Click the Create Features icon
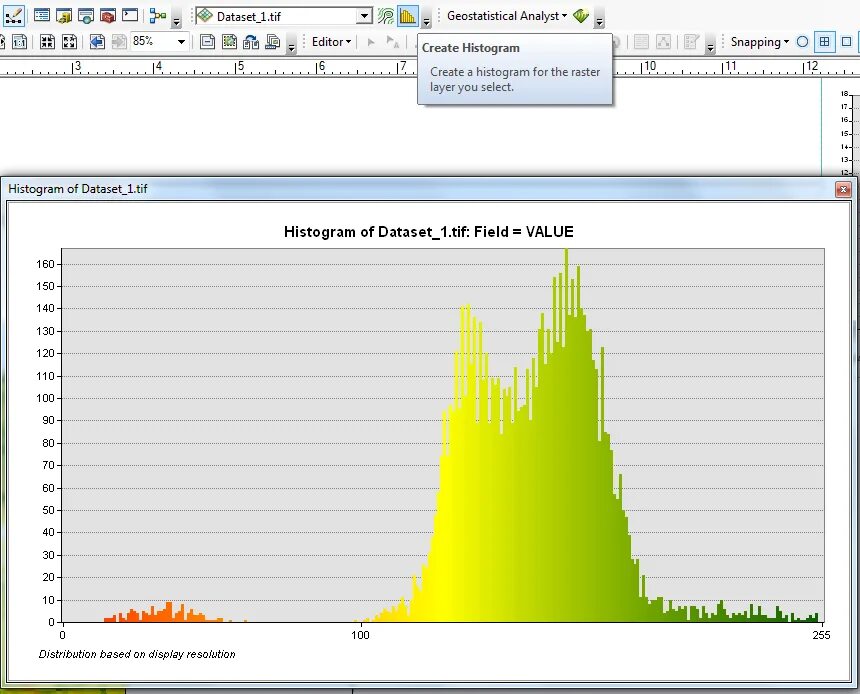Image resolution: width=860 pixels, height=694 pixels. point(691,42)
